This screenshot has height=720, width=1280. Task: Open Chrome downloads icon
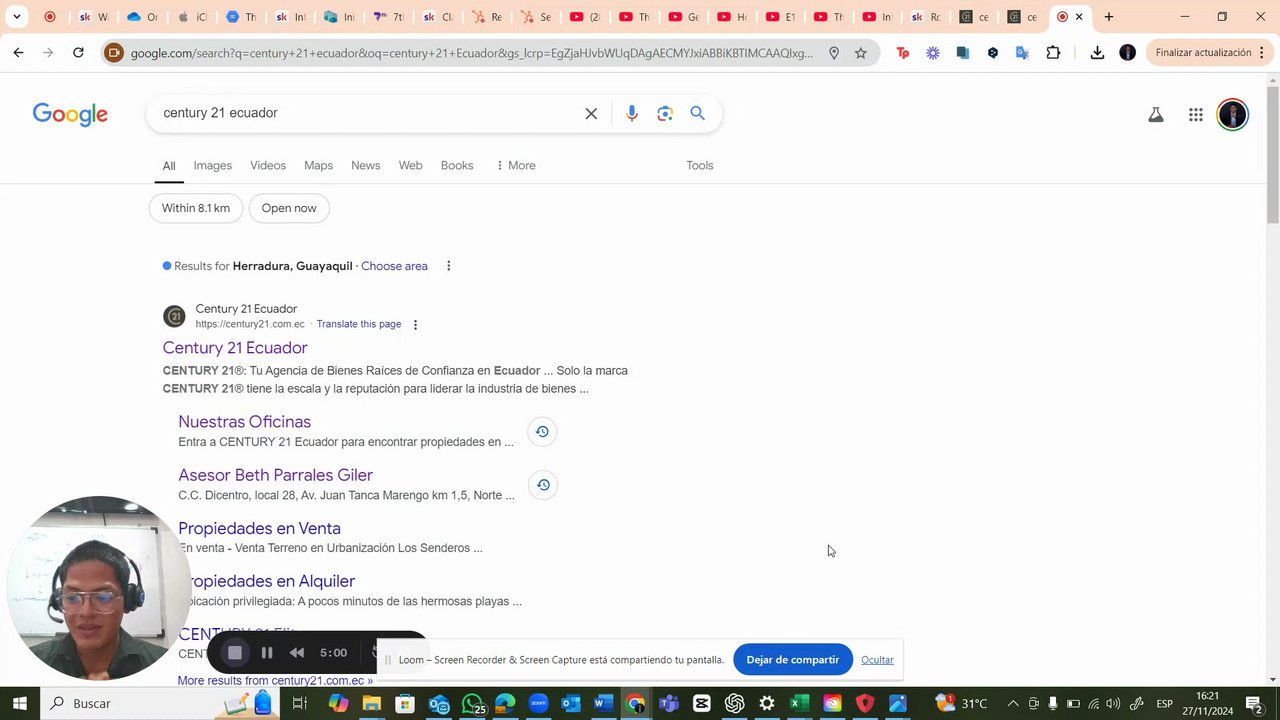click(1097, 53)
